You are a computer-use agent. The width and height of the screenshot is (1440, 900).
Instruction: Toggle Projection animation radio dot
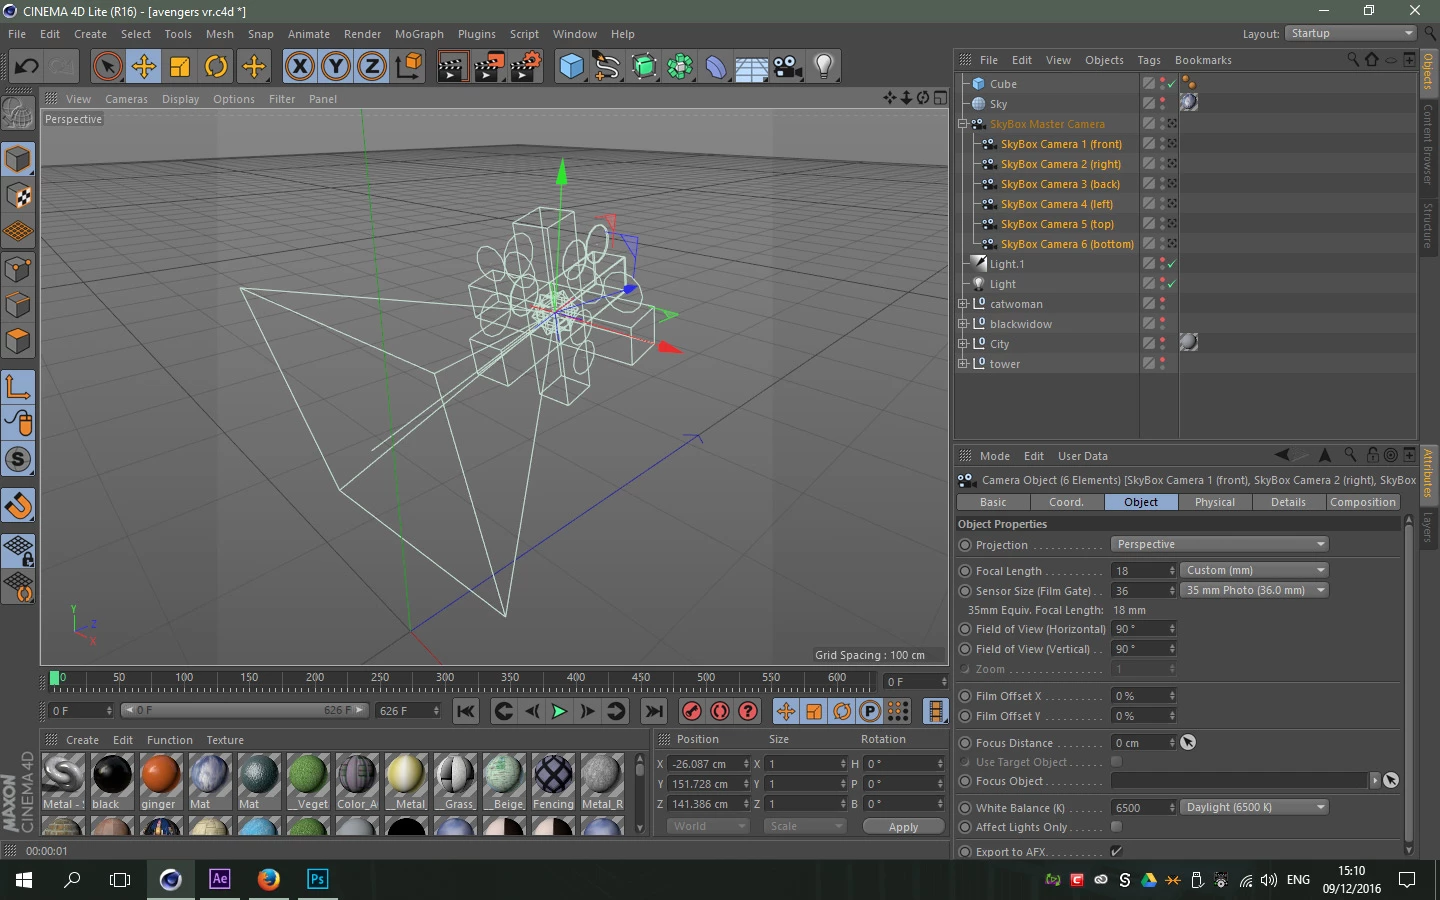pos(965,545)
